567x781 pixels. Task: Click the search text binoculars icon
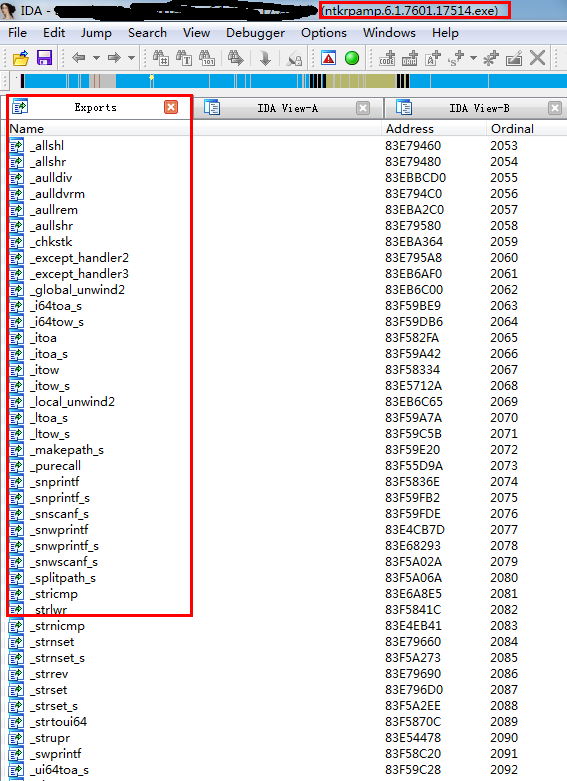pyautogui.click(x=184, y=58)
